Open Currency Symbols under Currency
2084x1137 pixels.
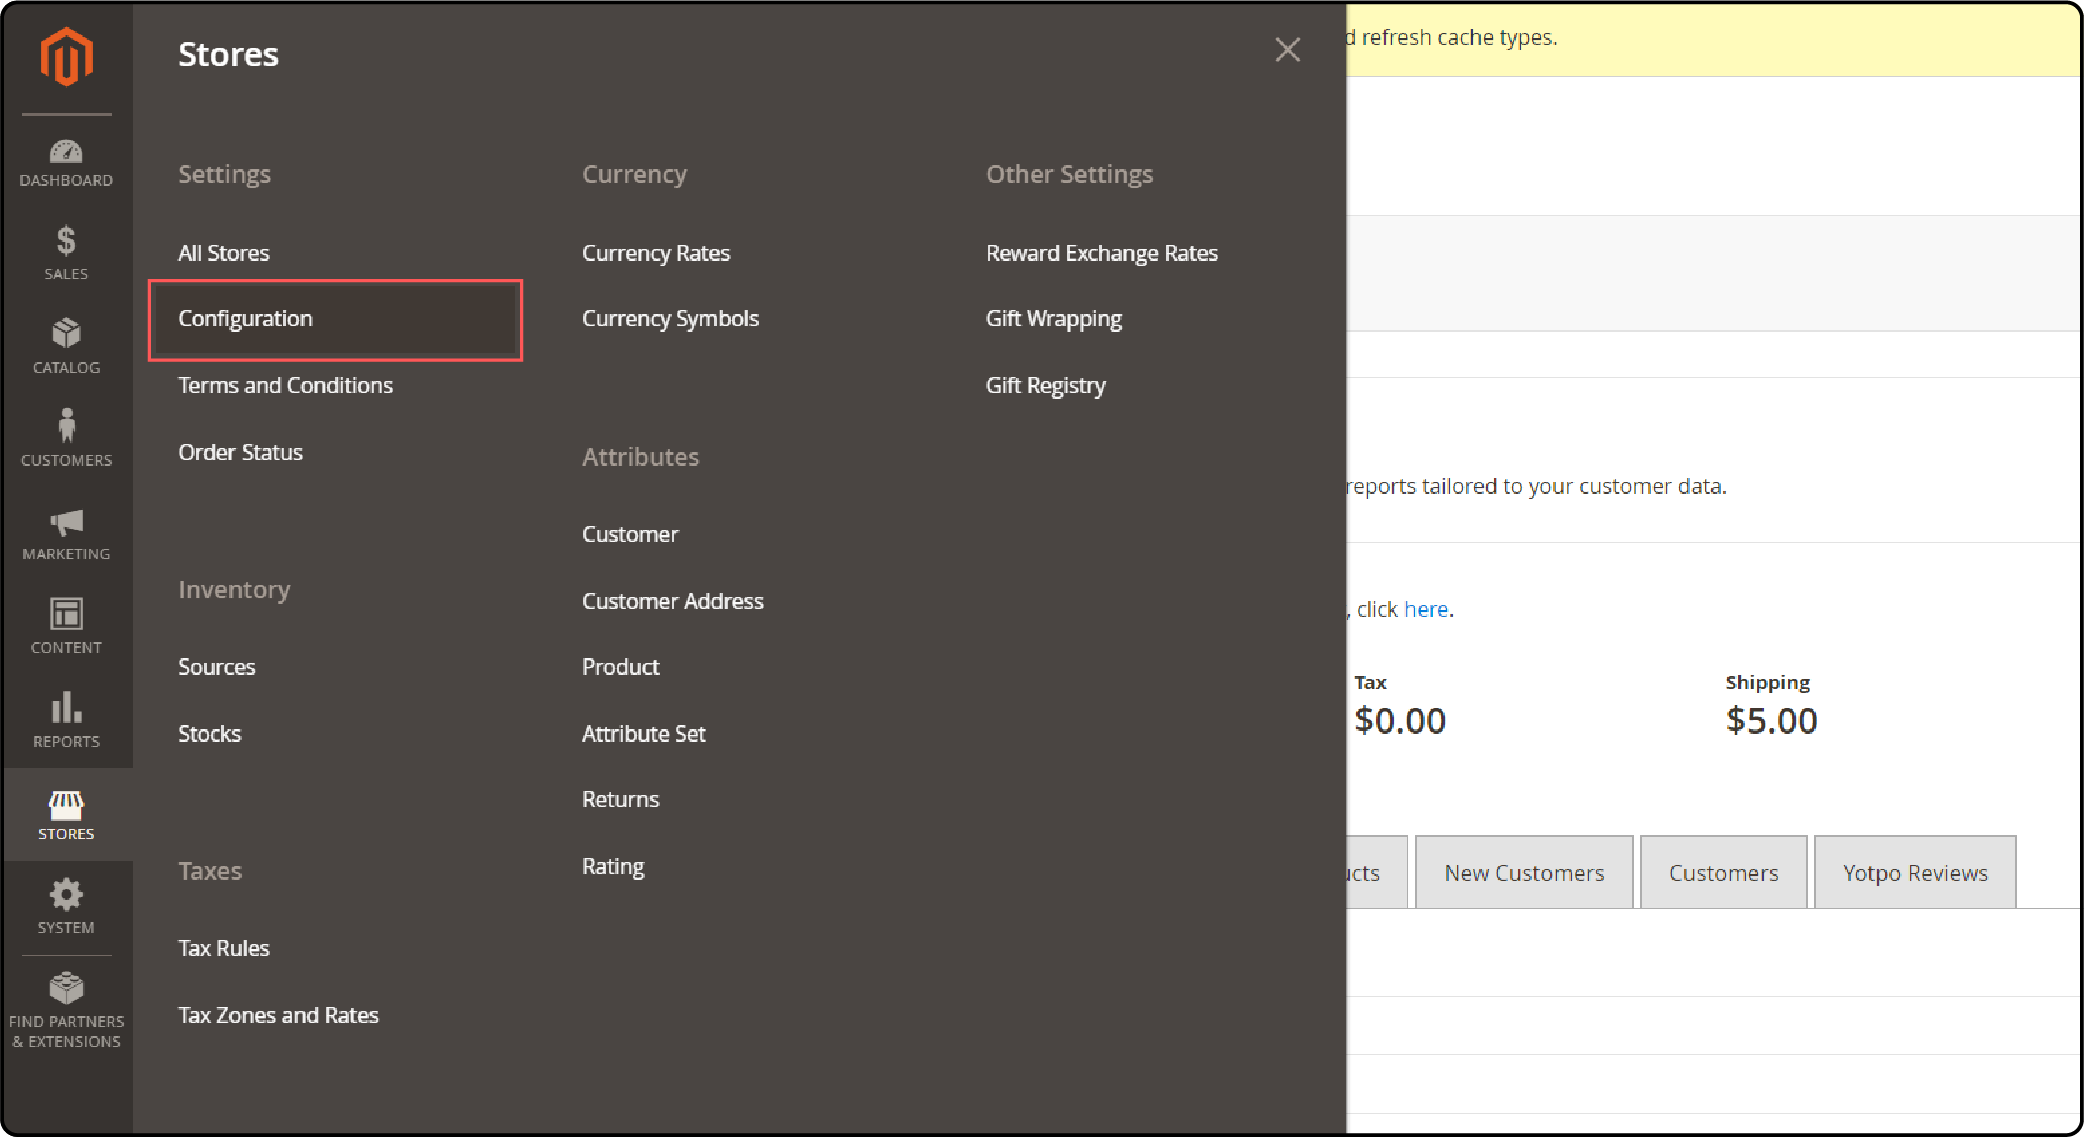(x=669, y=319)
